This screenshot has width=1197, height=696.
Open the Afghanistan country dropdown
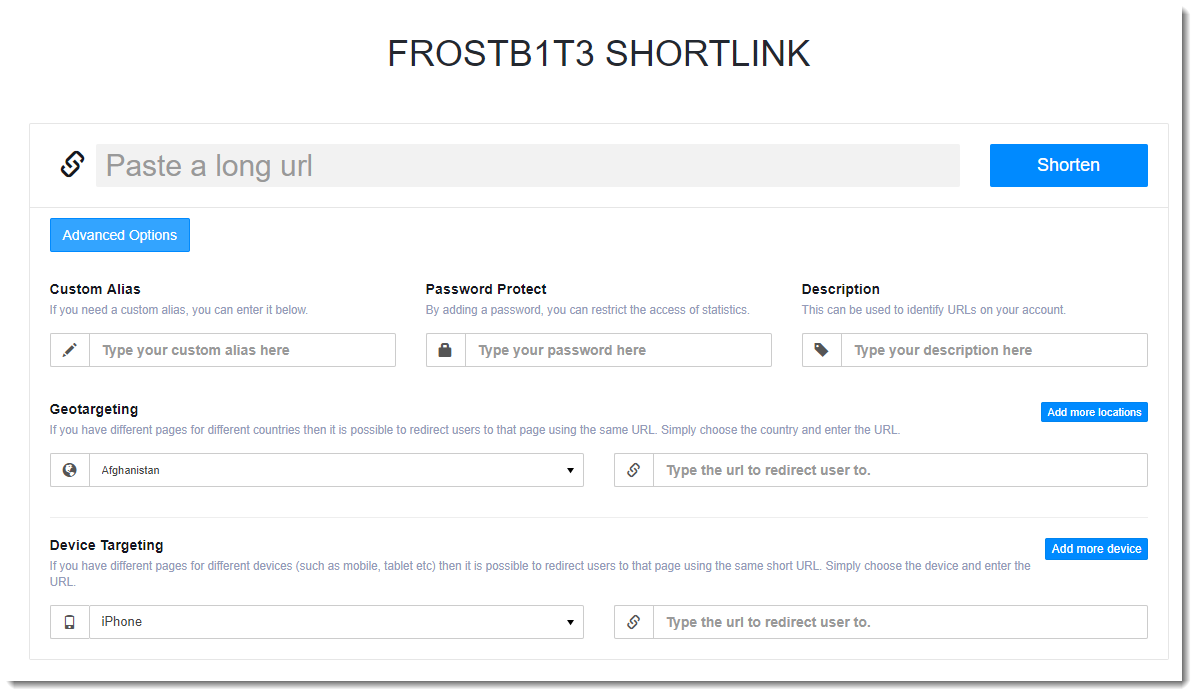click(x=337, y=470)
